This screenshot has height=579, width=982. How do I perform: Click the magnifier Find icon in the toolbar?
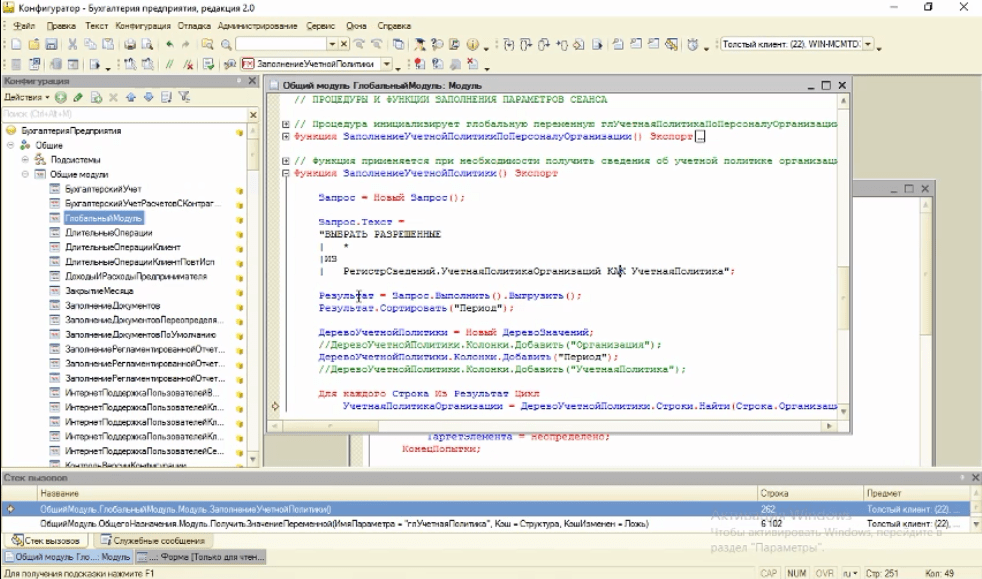226,44
